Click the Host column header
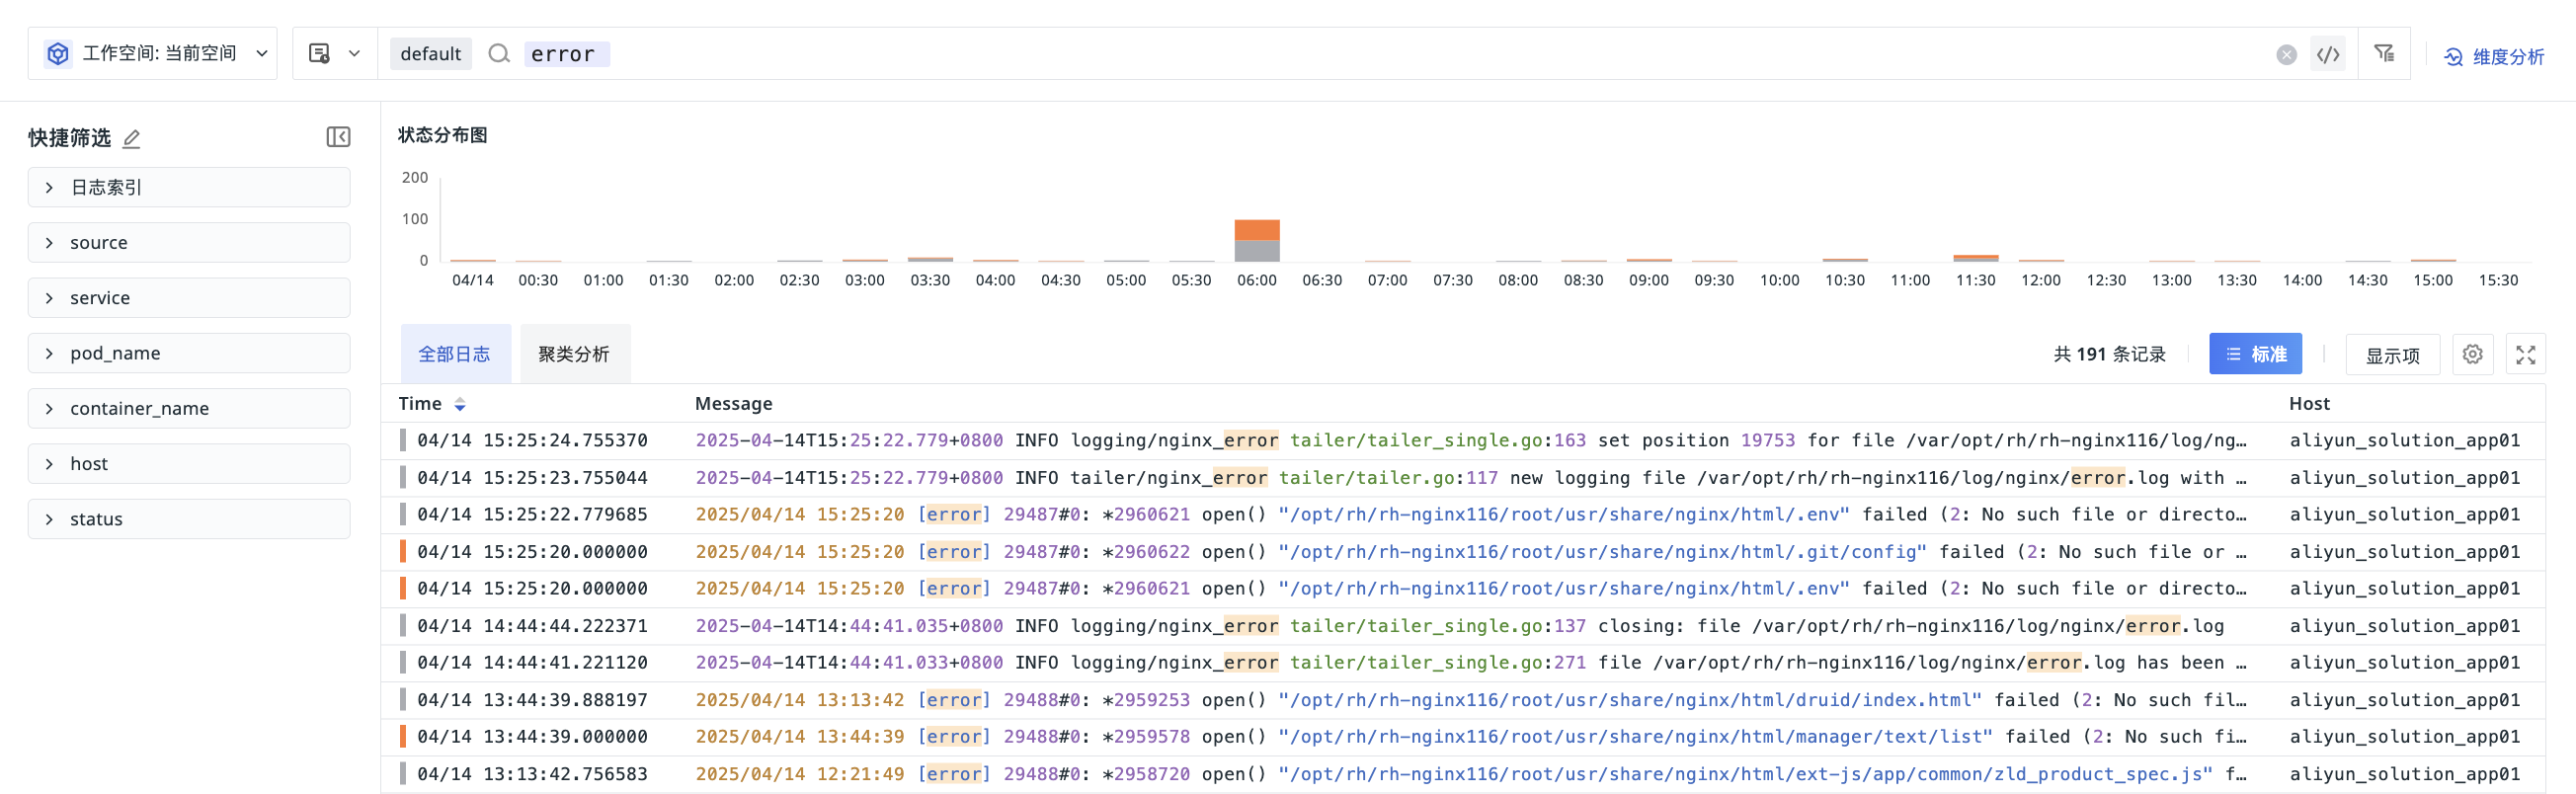 point(2309,404)
